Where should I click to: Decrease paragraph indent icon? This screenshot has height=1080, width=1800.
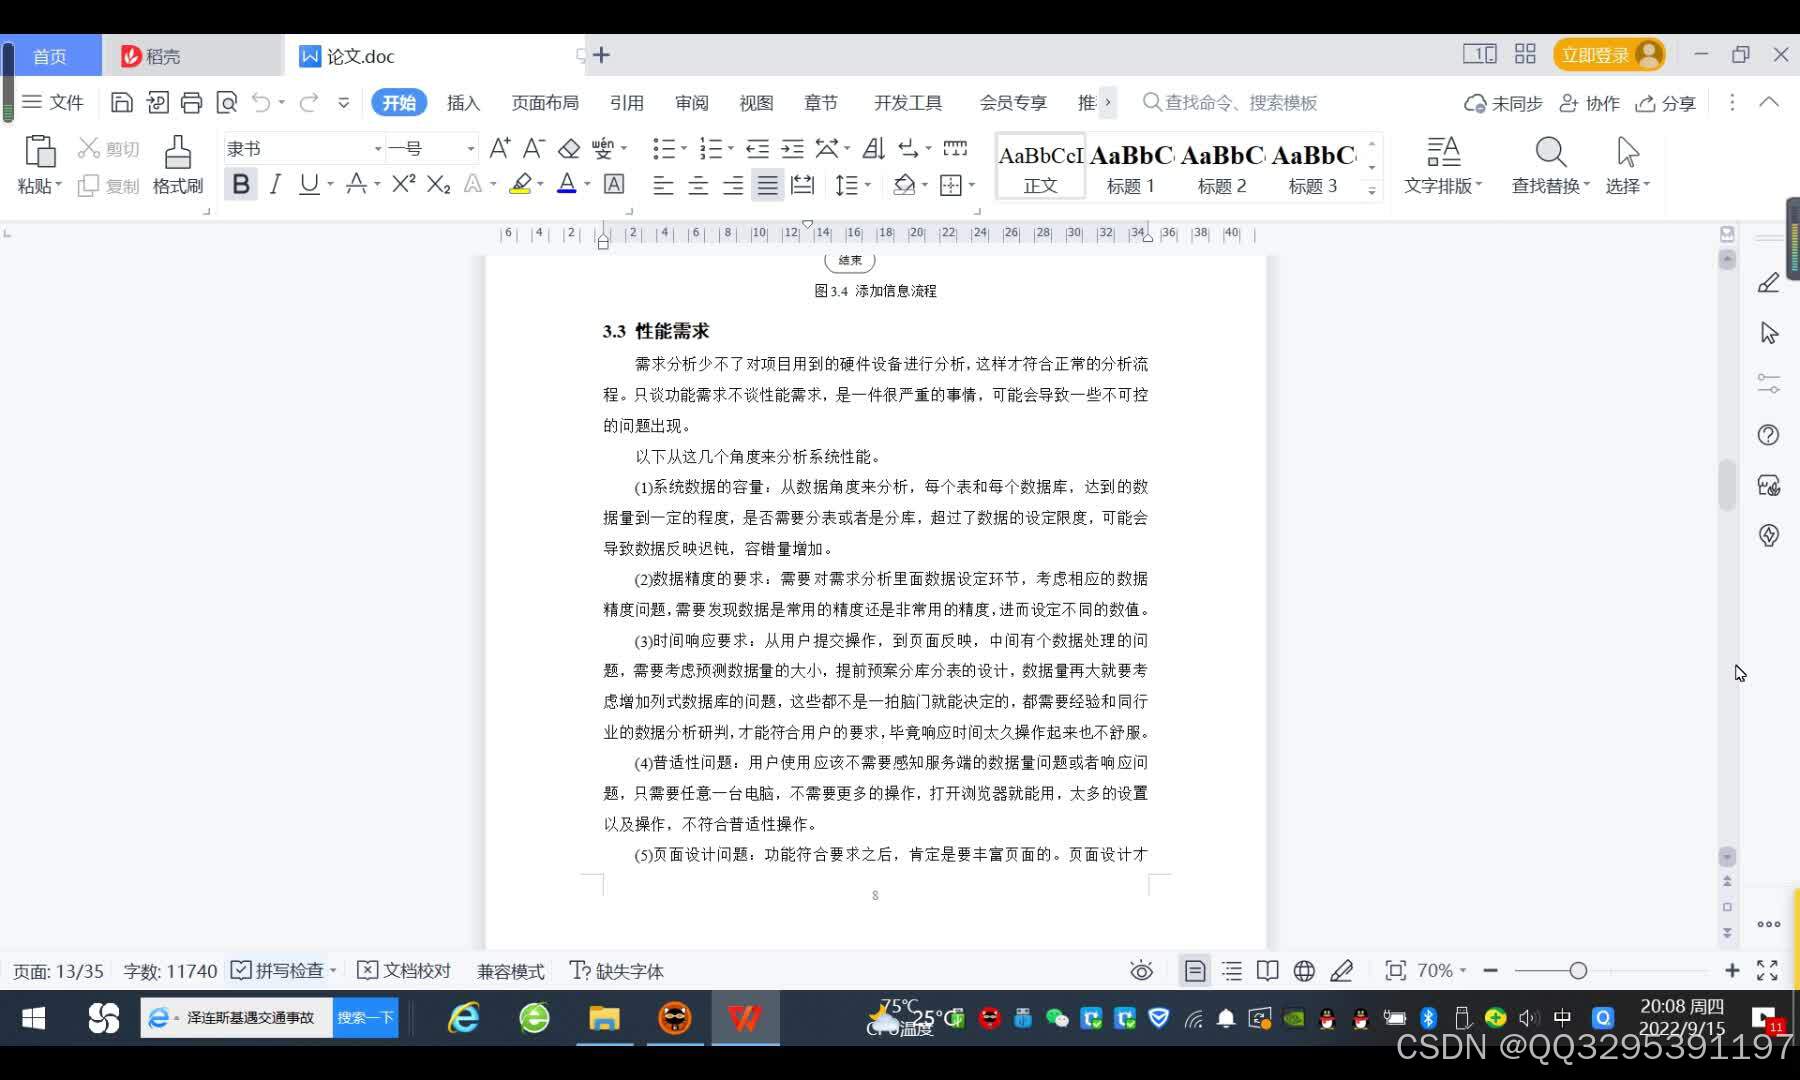click(x=758, y=149)
